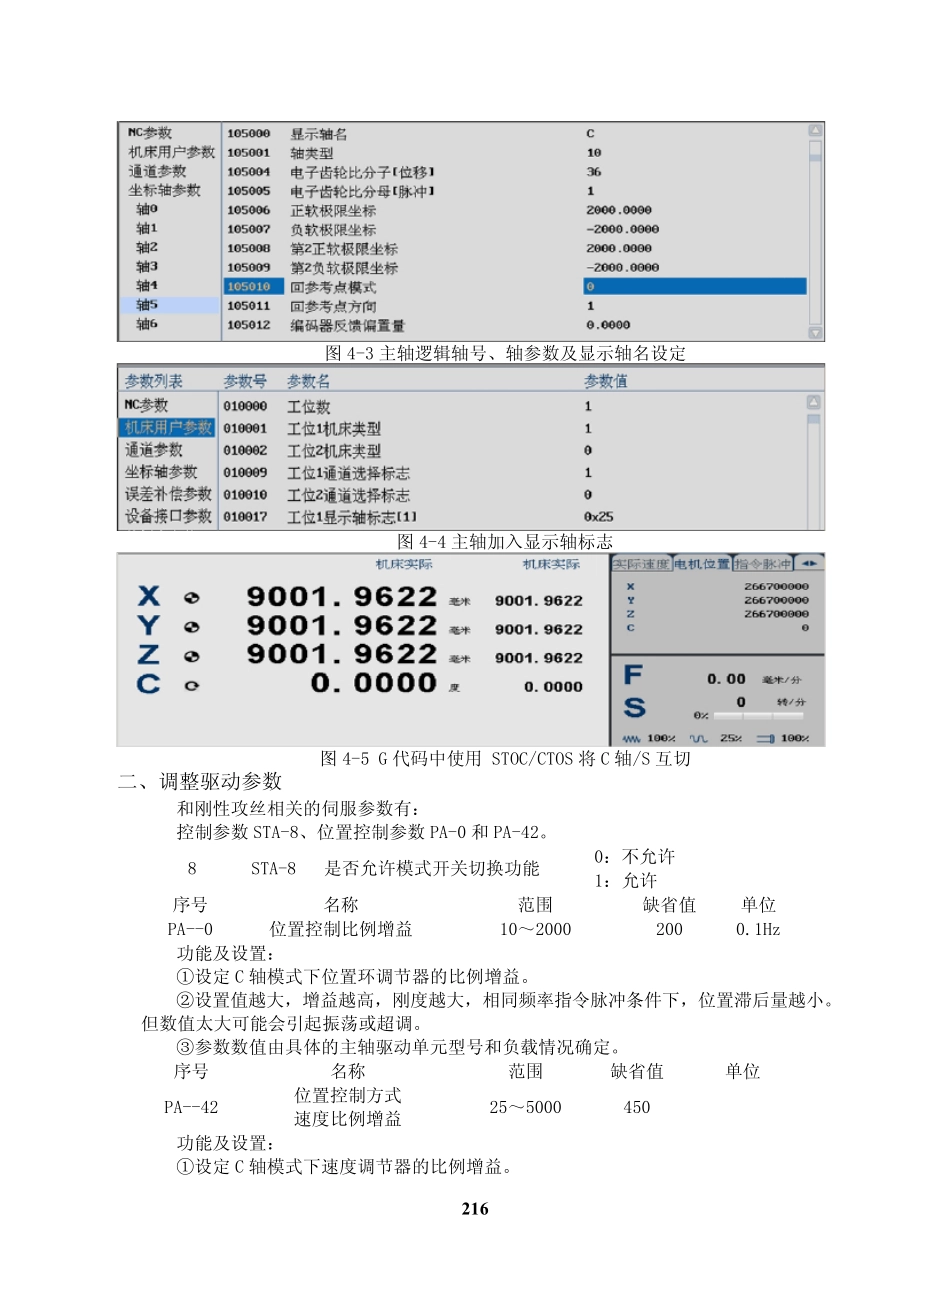Click the scroll-down arrow in axis parameter list
This screenshot has height=1301, width=950.
point(815,333)
